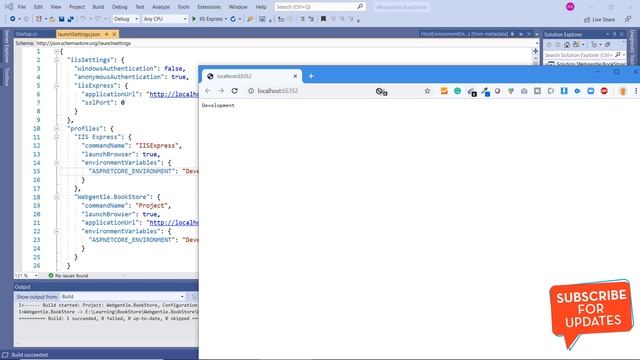This screenshot has height=360, width=640.
Task: Click the user account avatar
Action: tap(570, 7)
